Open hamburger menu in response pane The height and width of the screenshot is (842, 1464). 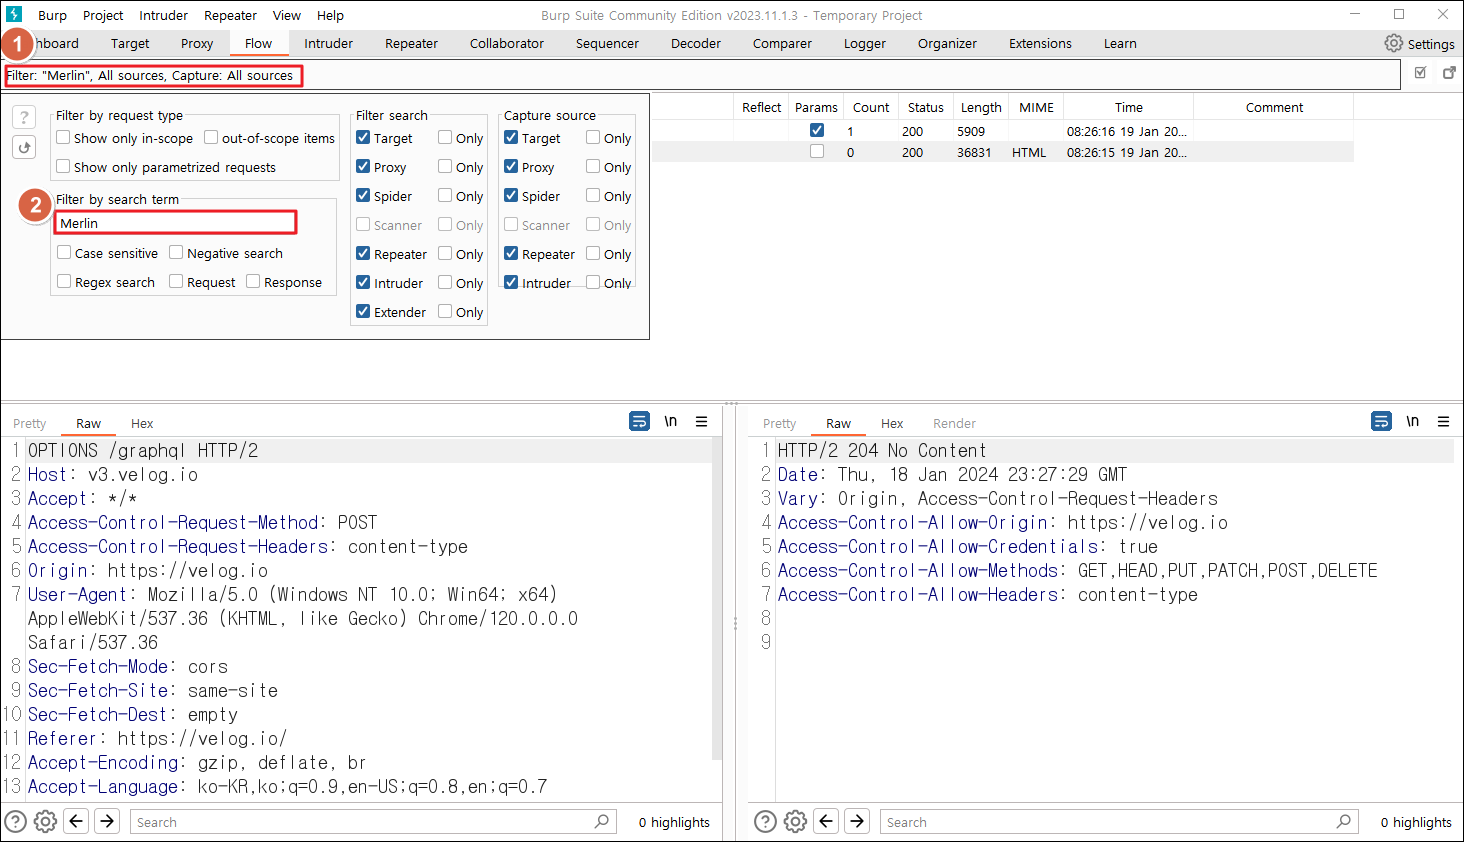[x=1444, y=422]
